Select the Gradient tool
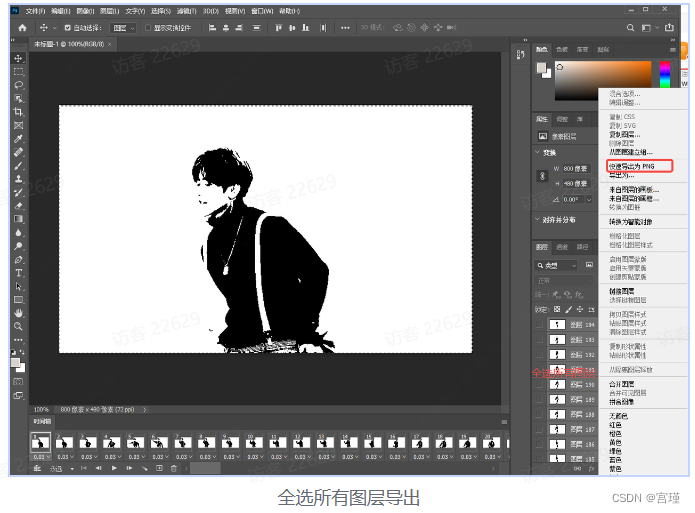The image size is (695, 513). (x=18, y=219)
